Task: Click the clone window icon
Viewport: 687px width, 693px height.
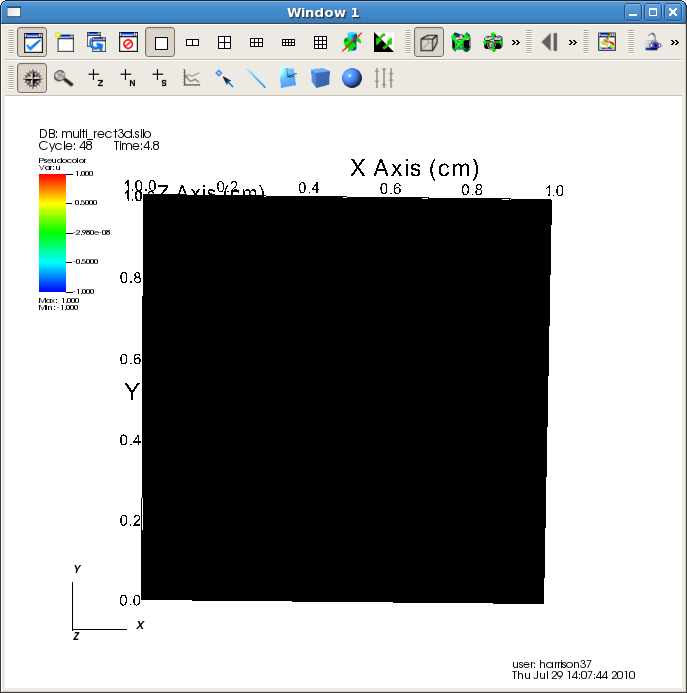Action: 96,42
